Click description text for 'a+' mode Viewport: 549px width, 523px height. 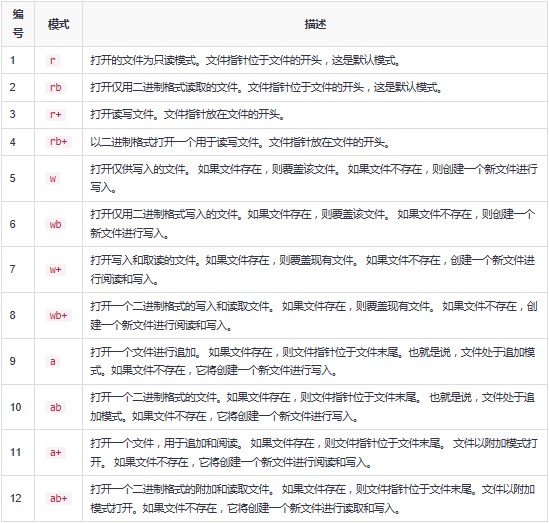[314, 453]
